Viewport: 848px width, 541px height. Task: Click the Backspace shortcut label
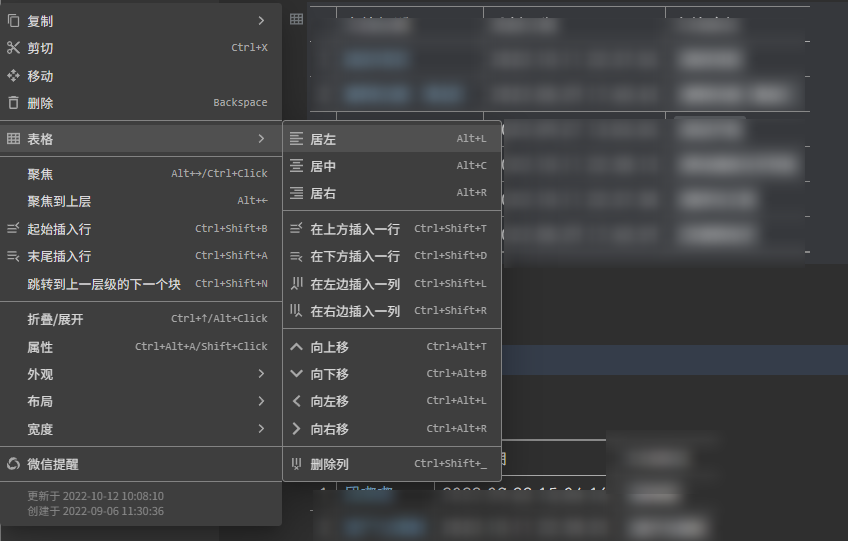(240, 102)
